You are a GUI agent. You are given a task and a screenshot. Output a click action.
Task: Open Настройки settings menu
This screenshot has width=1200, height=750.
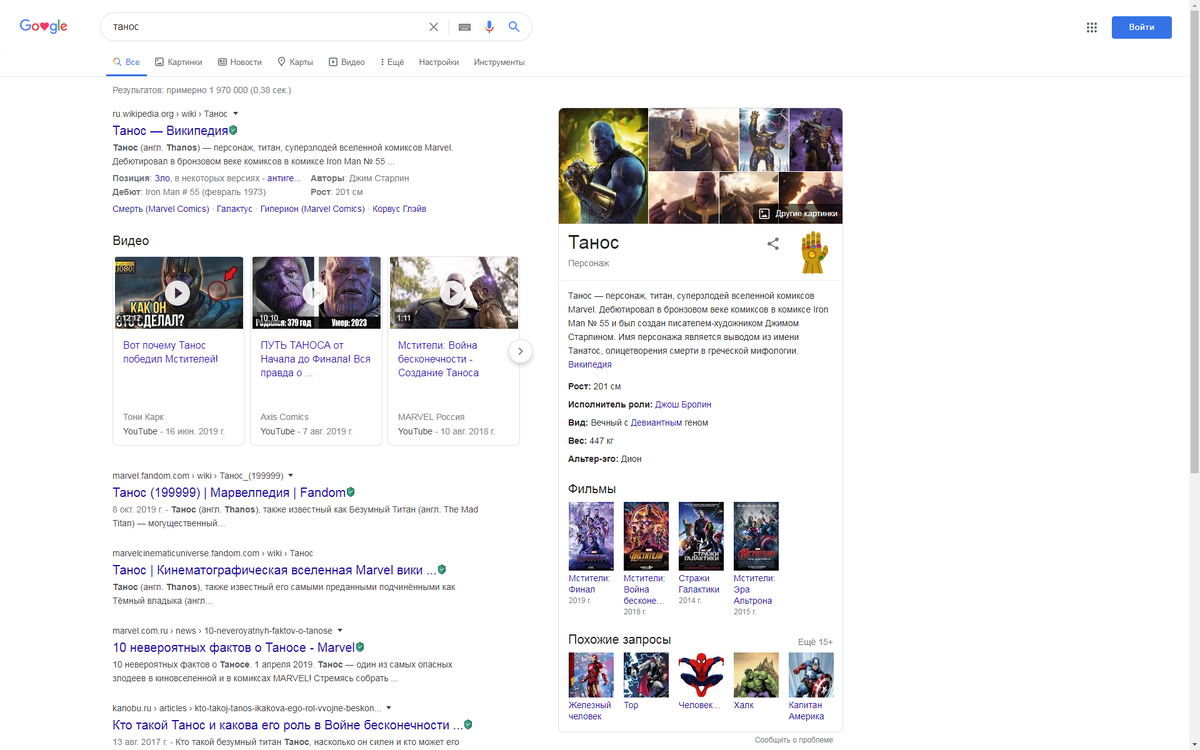click(x=439, y=62)
